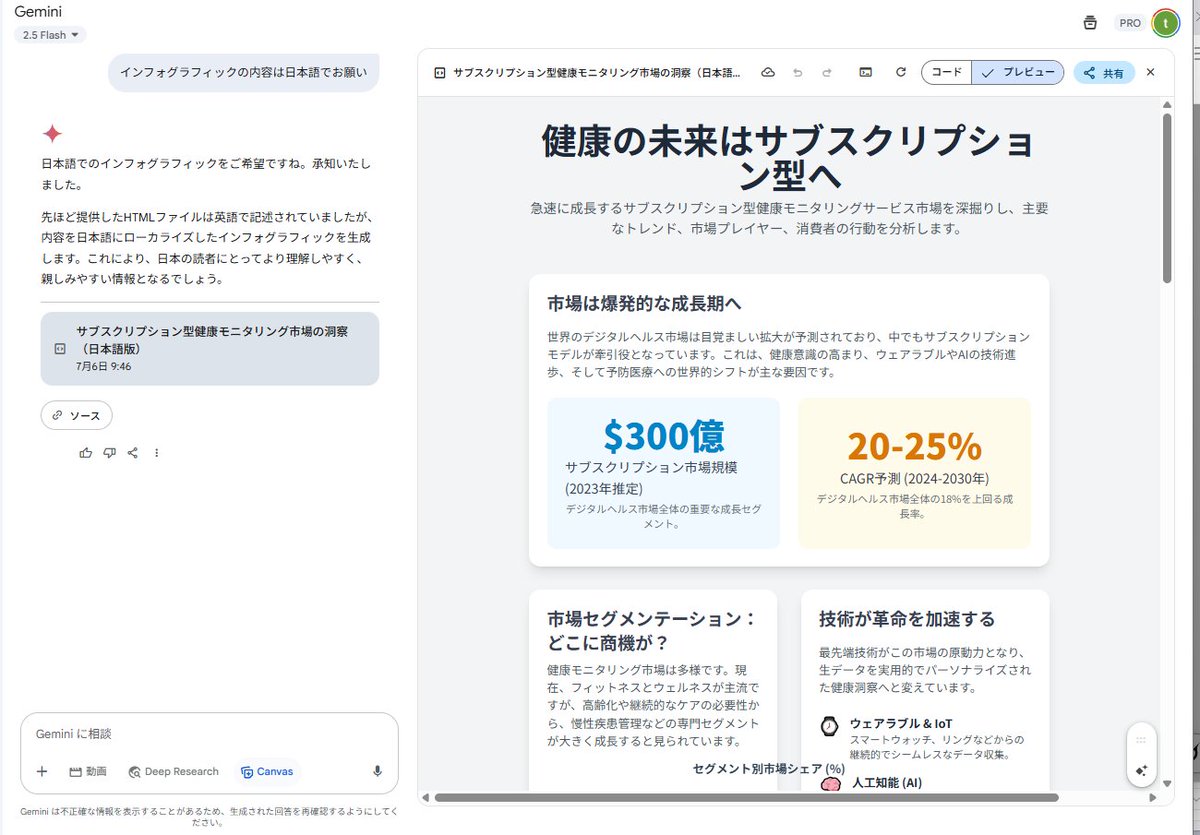Redo the canvas change
Viewport: 1200px width, 835px height.
(827, 73)
